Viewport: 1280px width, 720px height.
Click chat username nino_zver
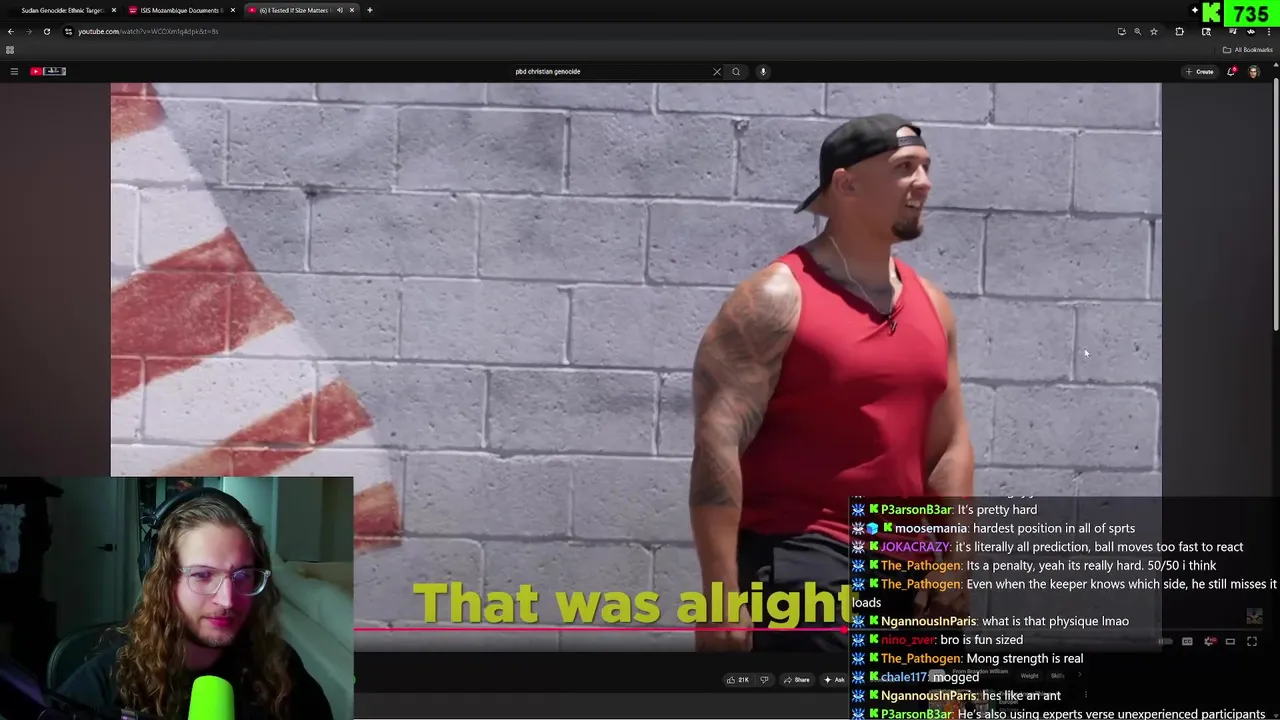coord(907,640)
